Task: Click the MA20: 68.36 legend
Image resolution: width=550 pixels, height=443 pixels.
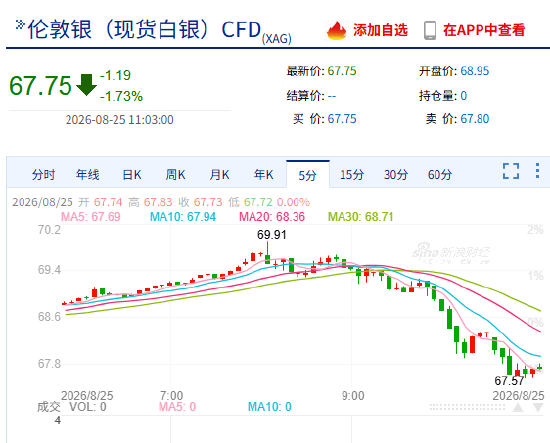Action: pos(272,217)
